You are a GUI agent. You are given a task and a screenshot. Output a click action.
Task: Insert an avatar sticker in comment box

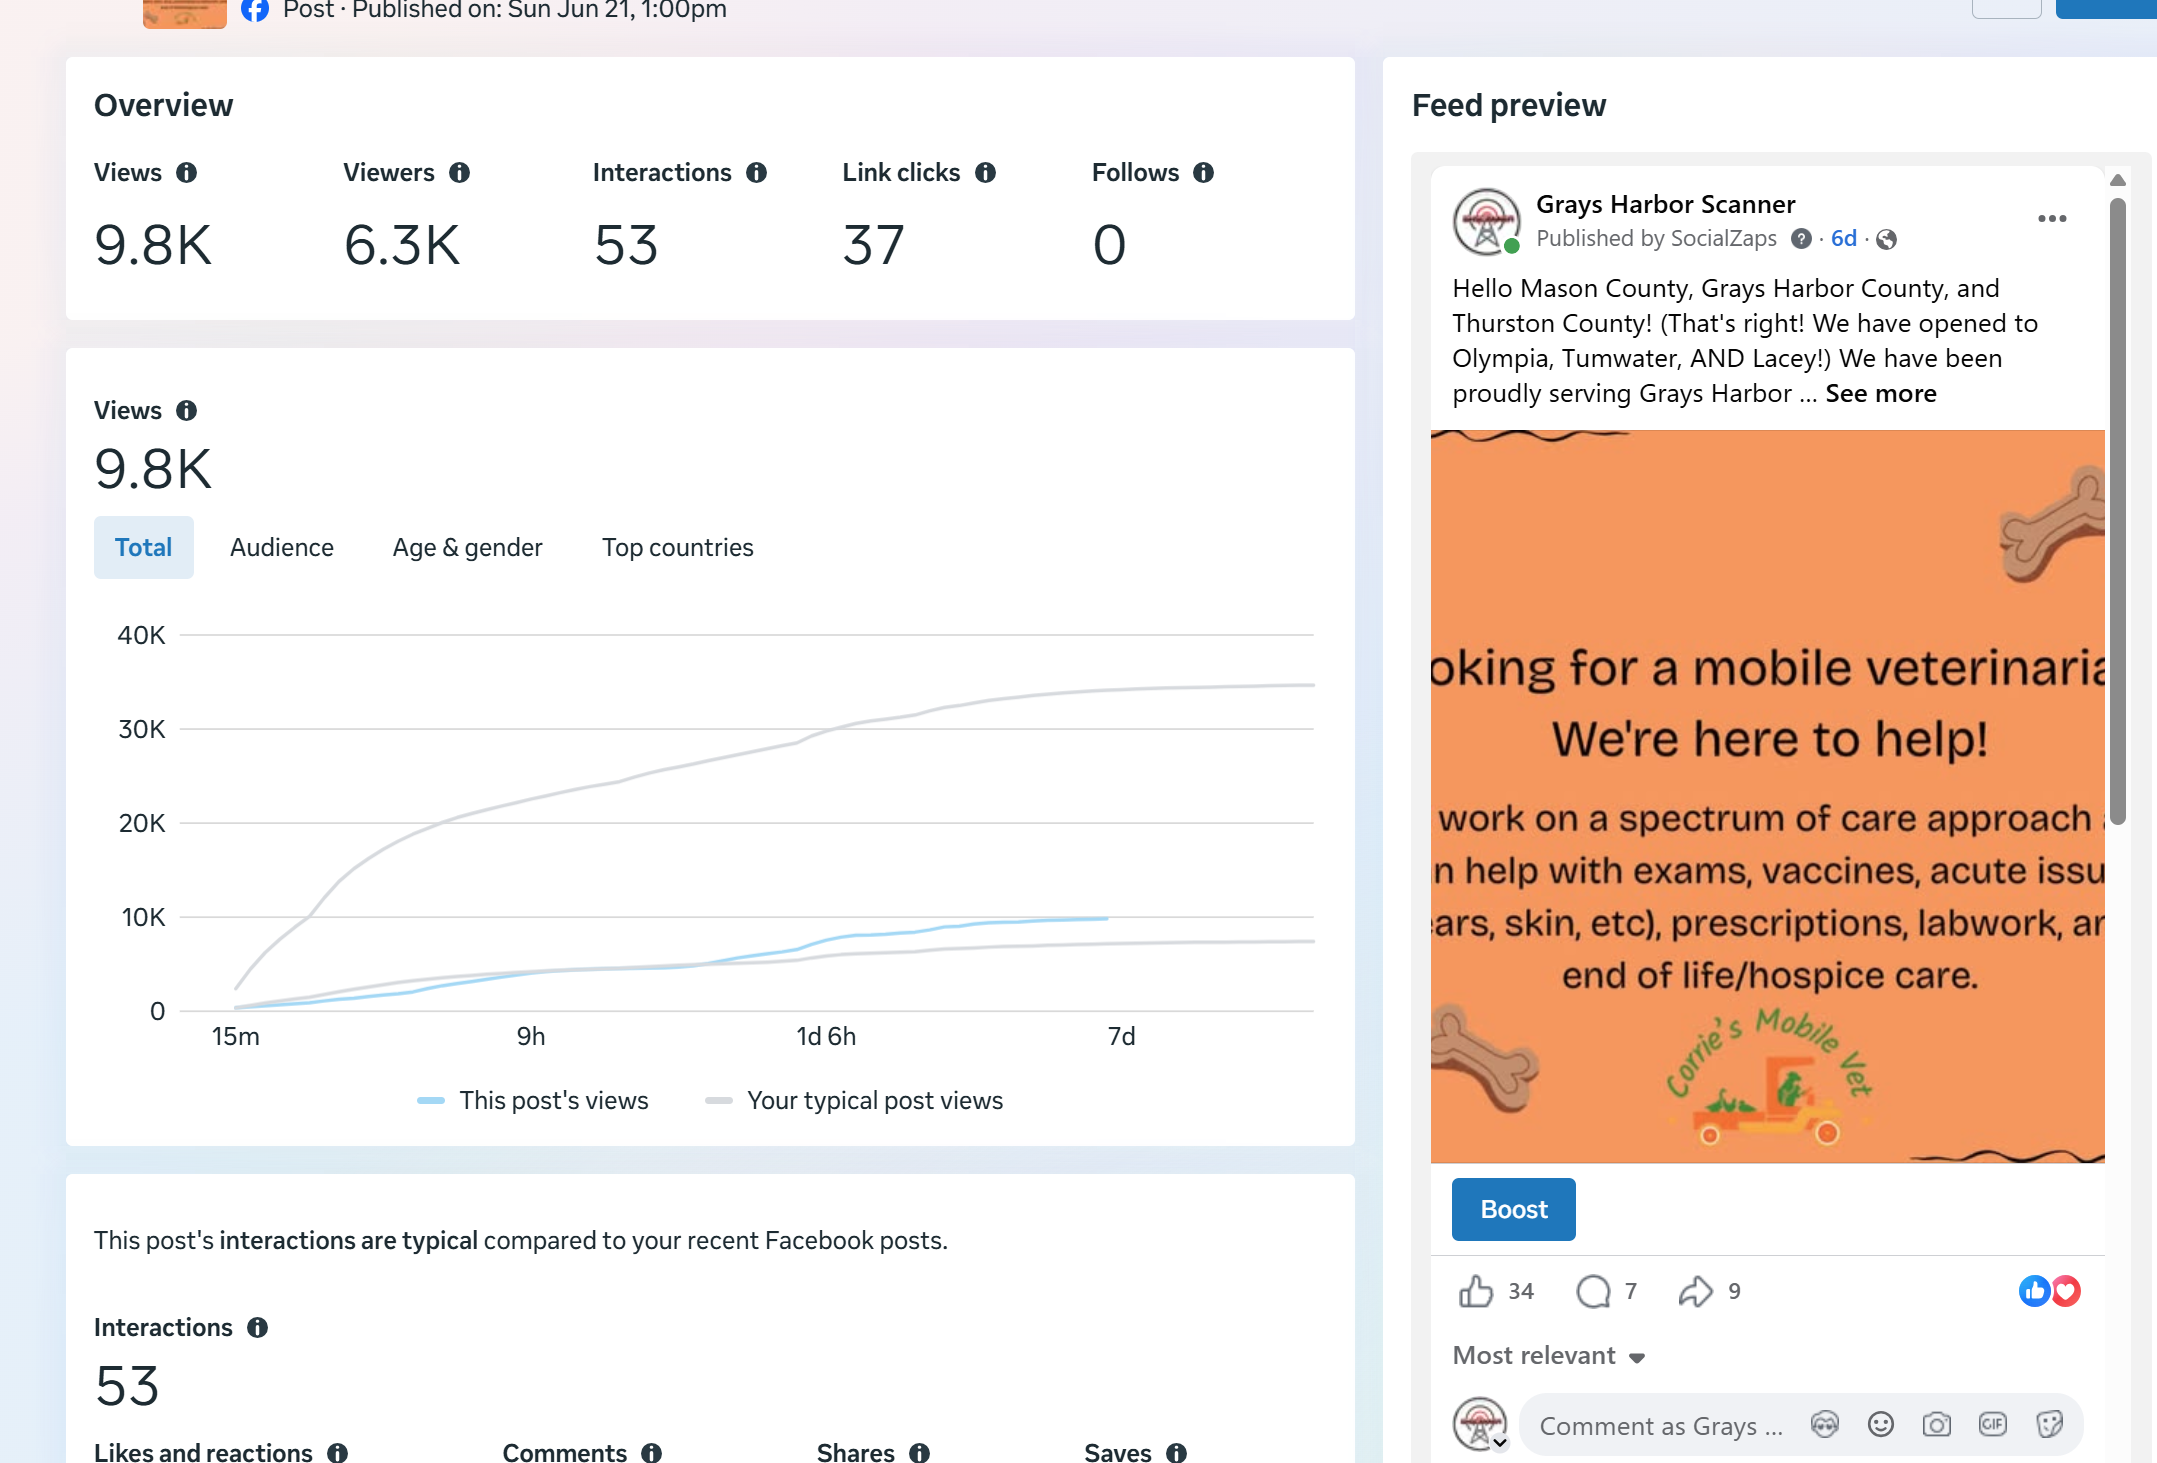click(1825, 1425)
